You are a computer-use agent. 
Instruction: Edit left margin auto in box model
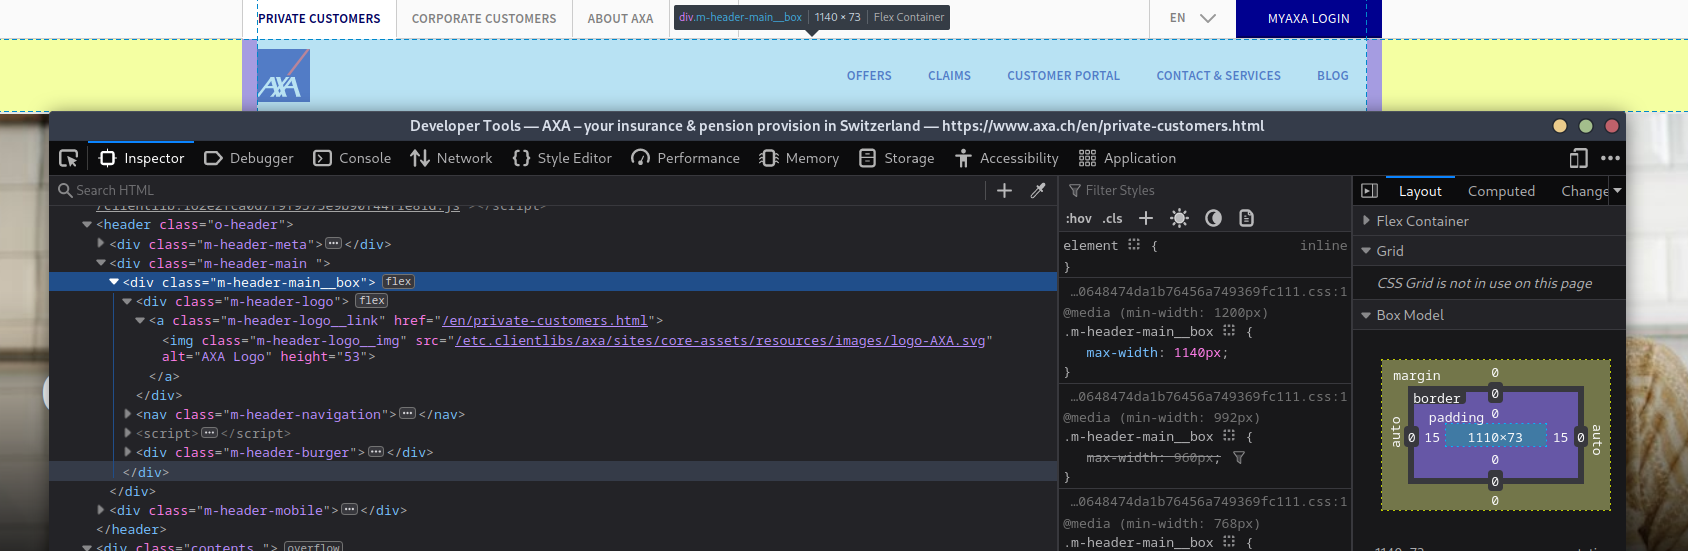coord(1396,432)
